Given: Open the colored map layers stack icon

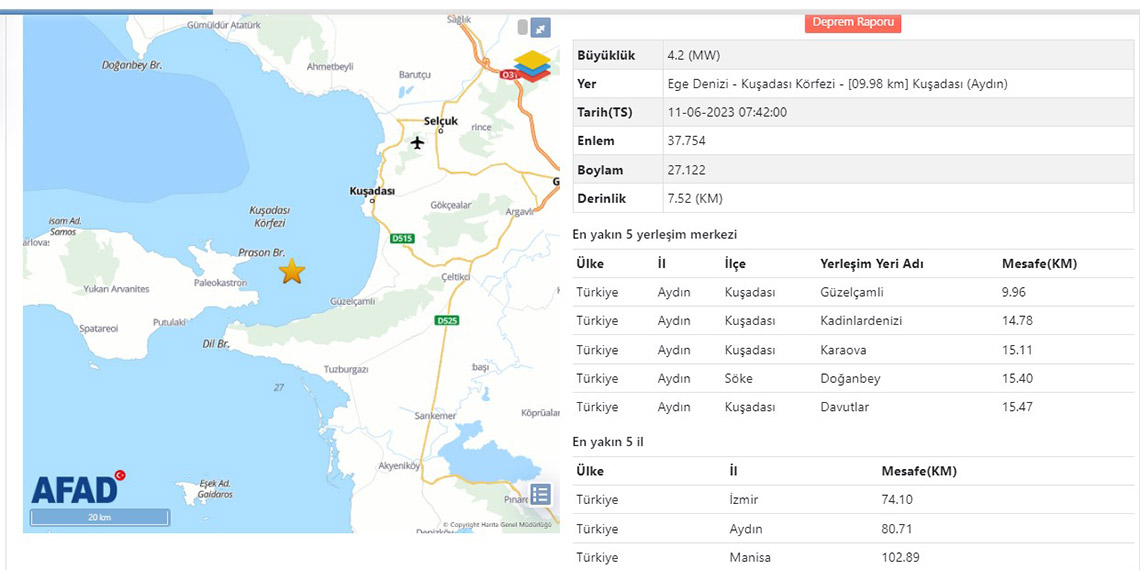Looking at the screenshot, I should coord(533,65).
